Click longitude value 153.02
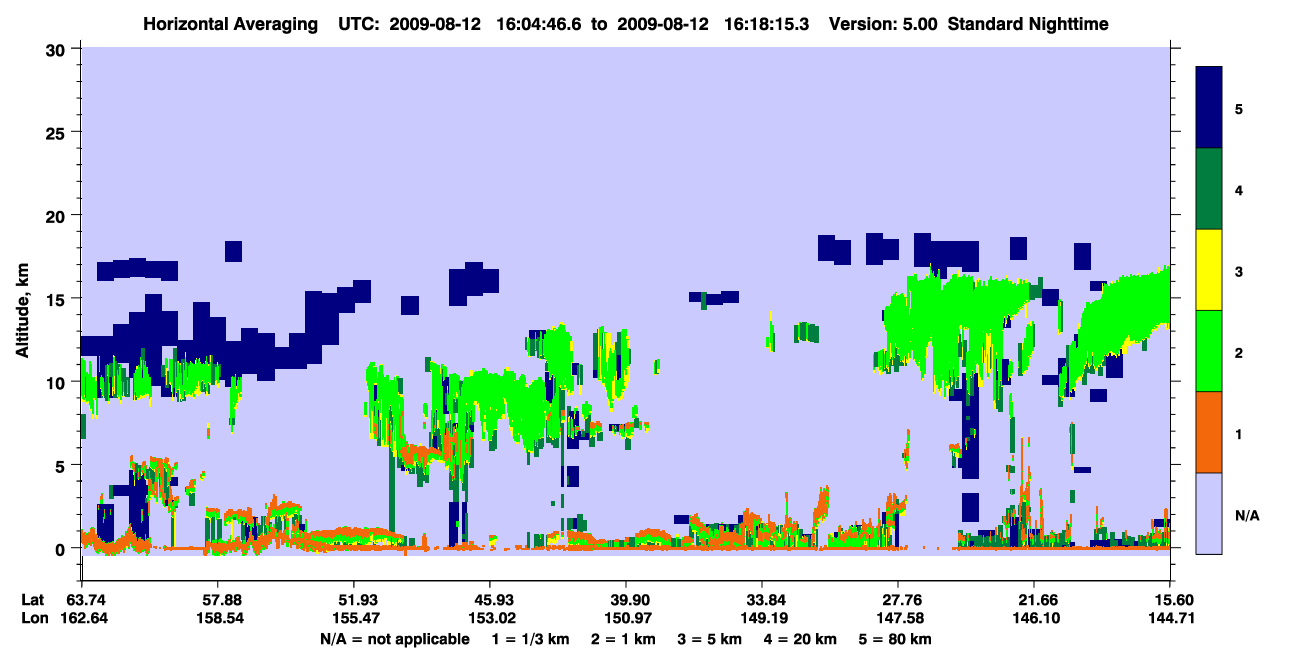 tap(489, 618)
